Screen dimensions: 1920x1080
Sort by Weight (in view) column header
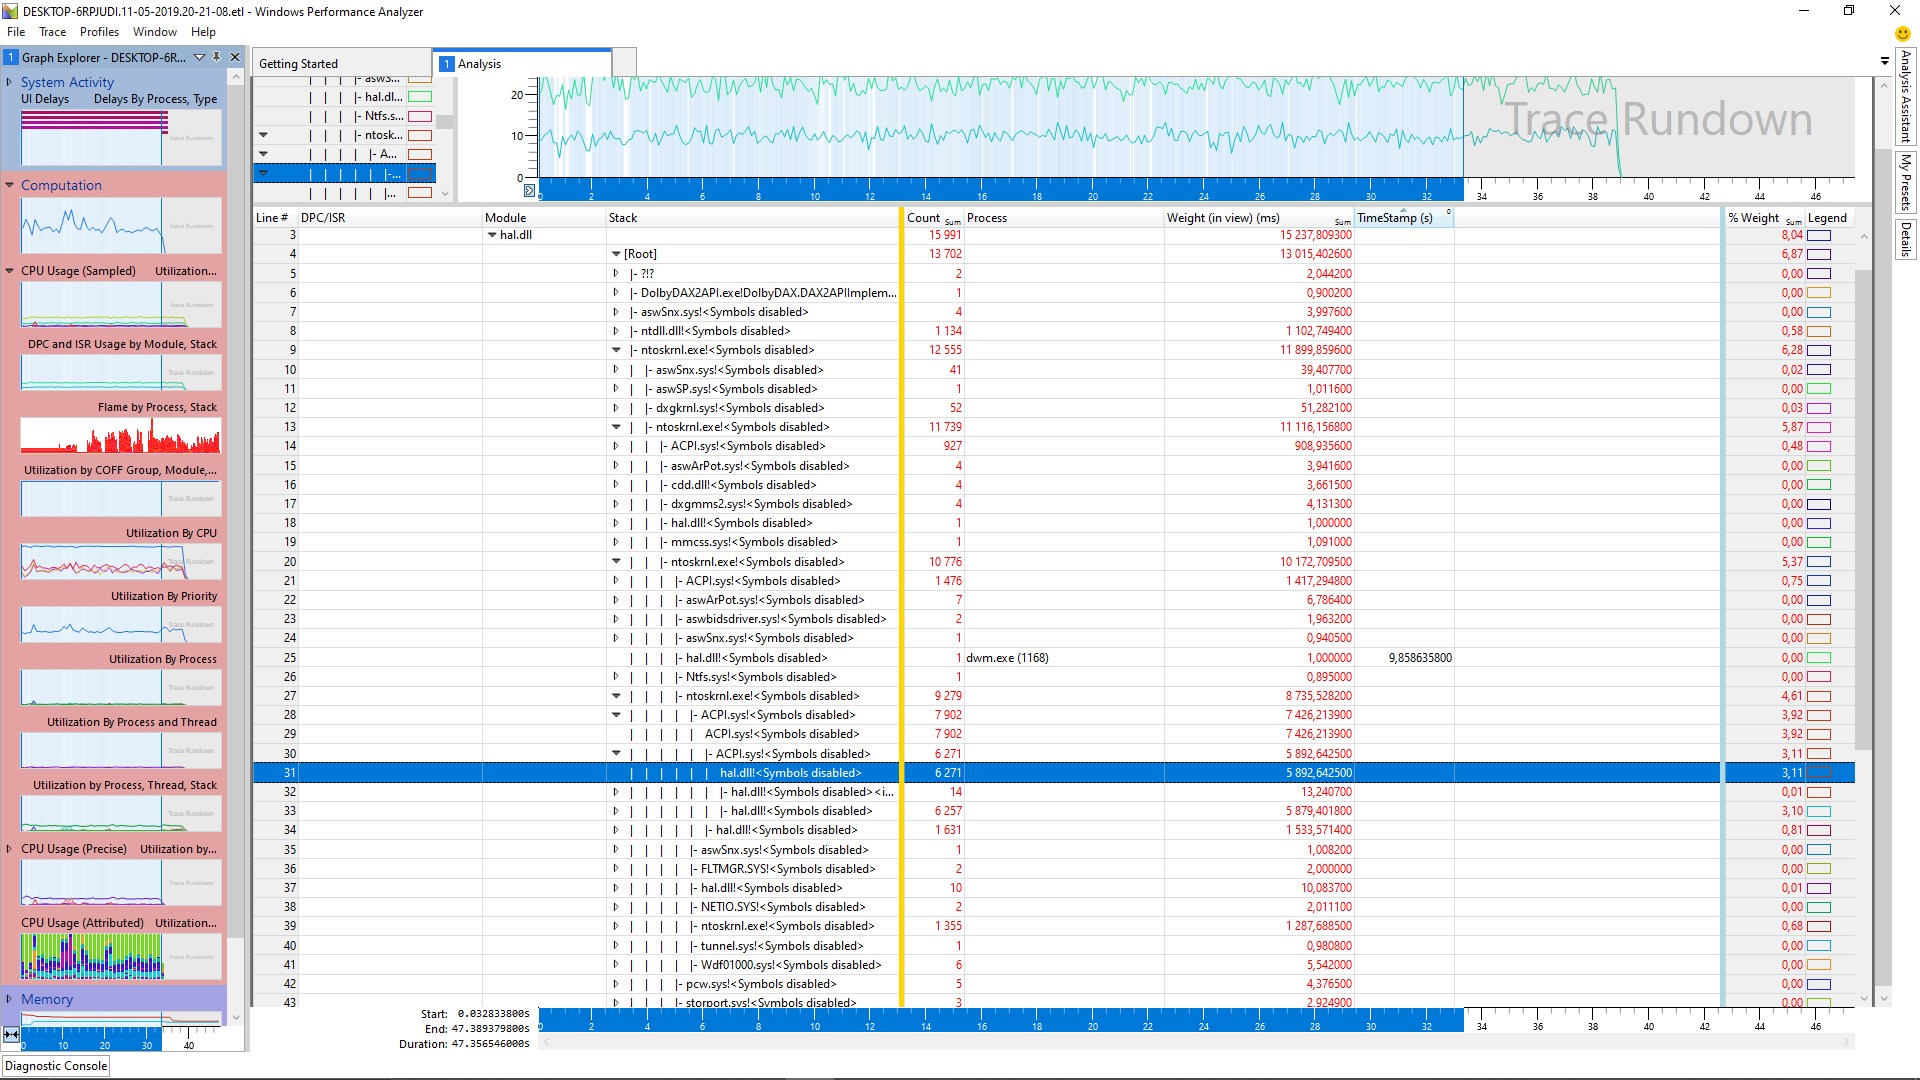(x=1258, y=218)
